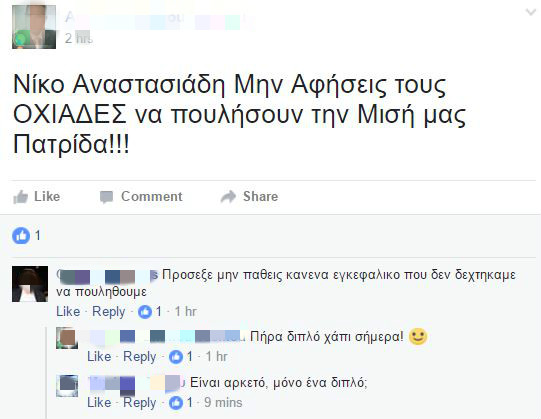
Task: Reply to the 'Πήρα διπλό χάπι σήμερα' comment
Action: (x=140, y=357)
